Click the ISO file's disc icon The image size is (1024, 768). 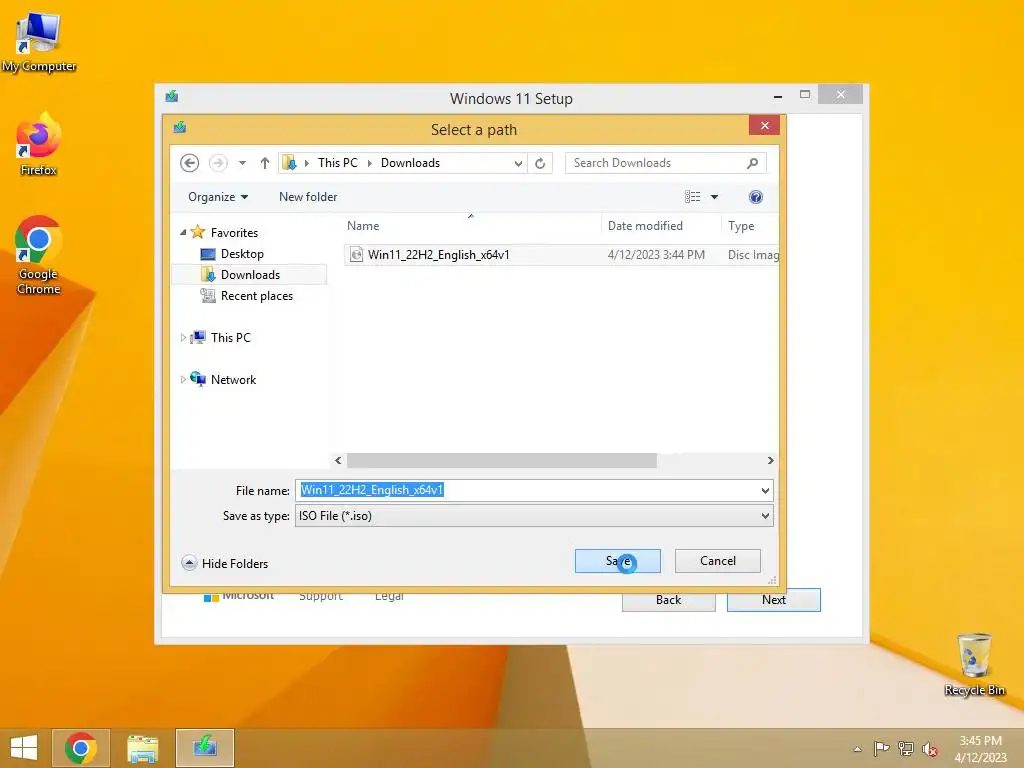[x=356, y=255]
